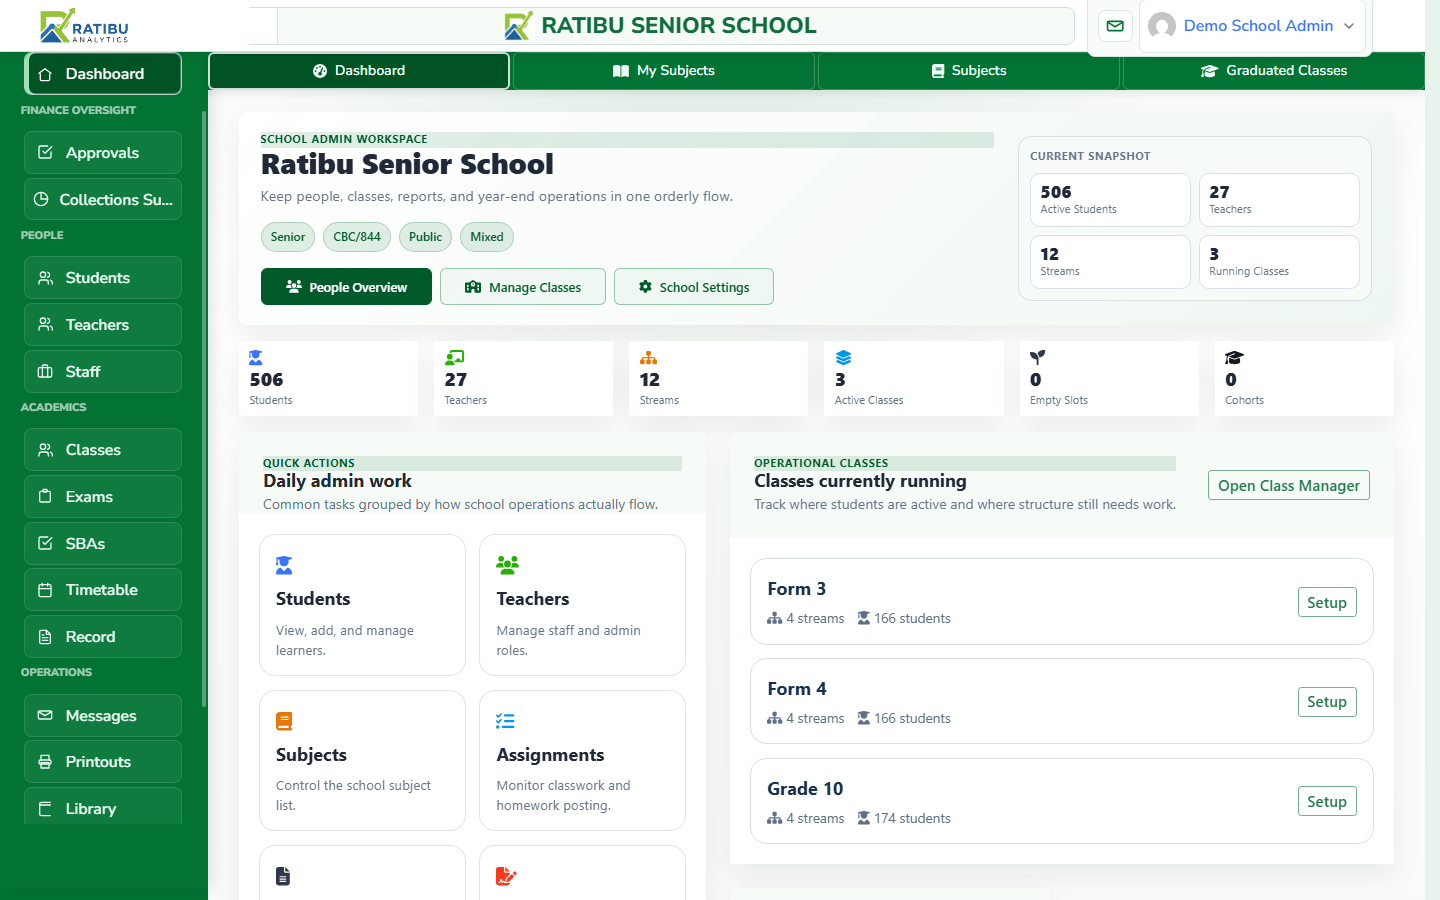Click the checklist icon on Assignments card
The width and height of the screenshot is (1440, 900).
[x=505, y=721]
